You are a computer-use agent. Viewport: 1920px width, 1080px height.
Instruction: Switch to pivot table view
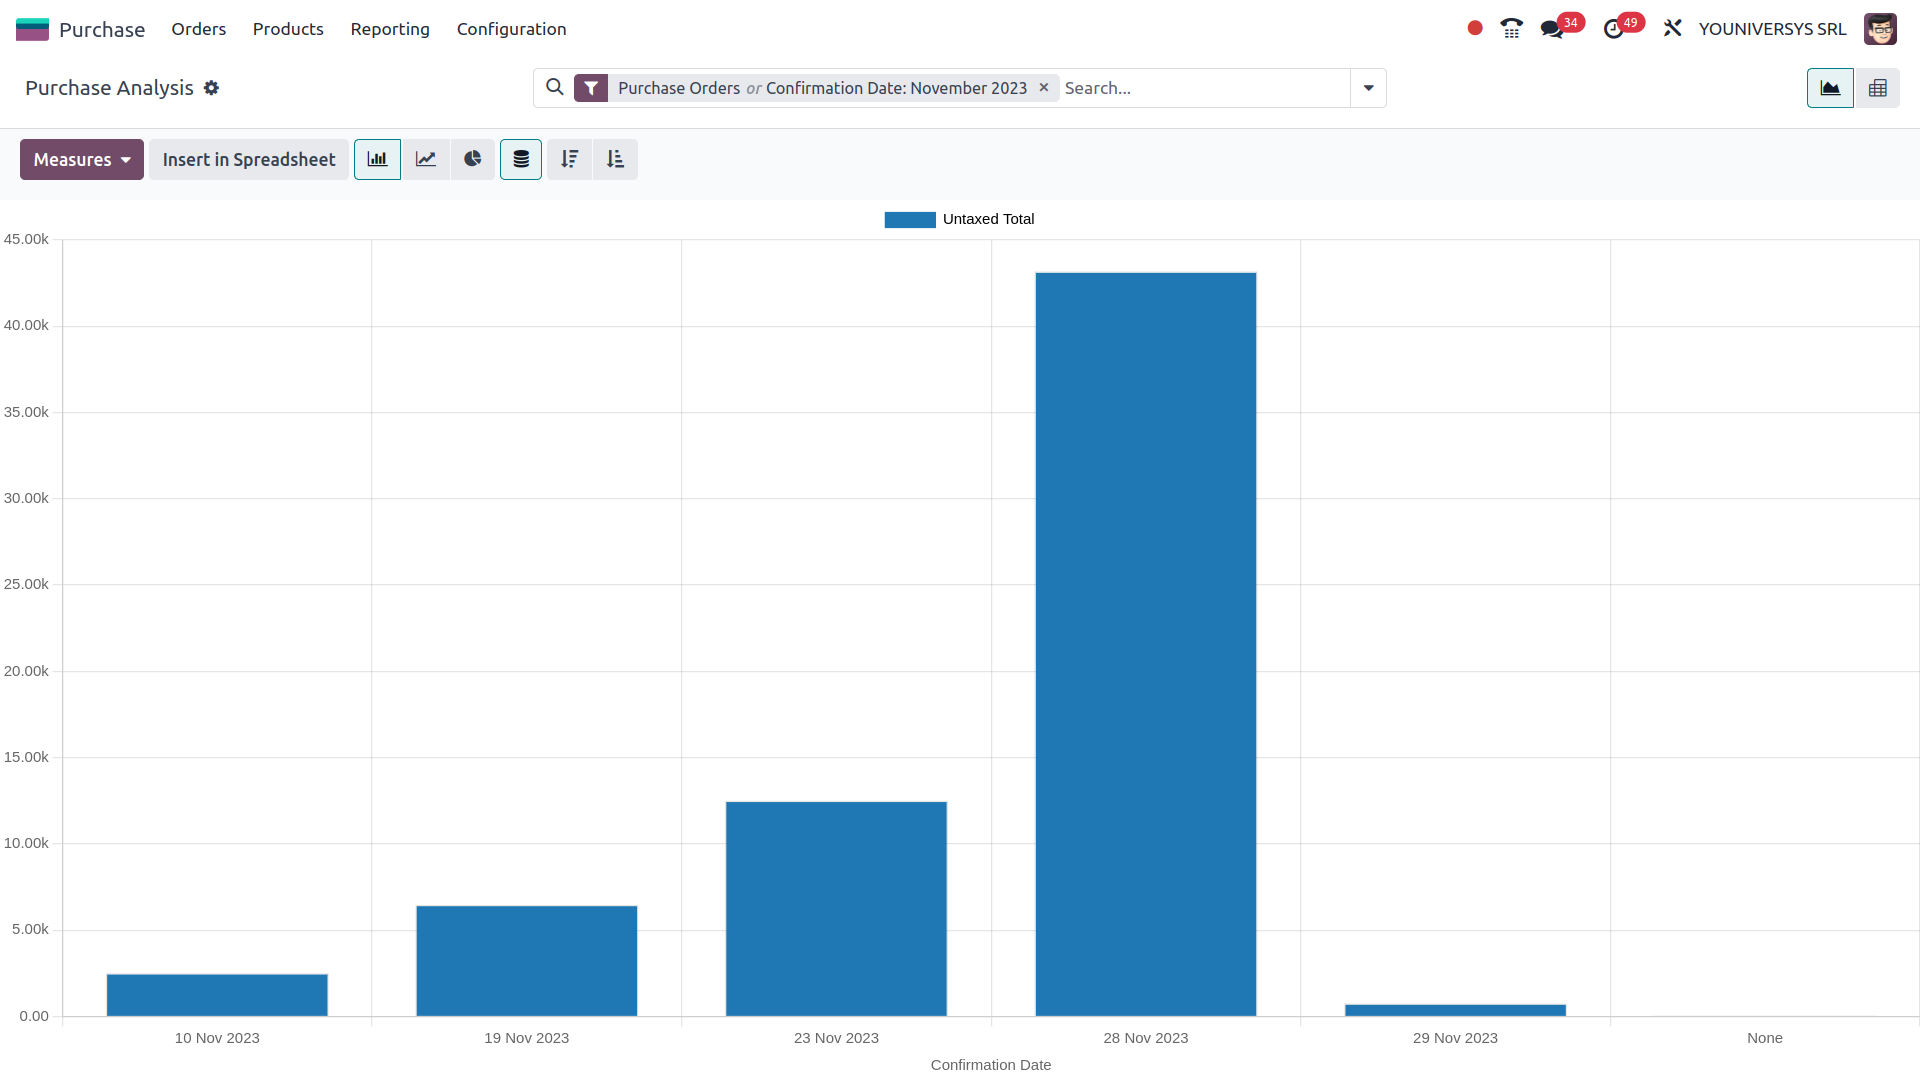pyautogui.click(x=1878, y=87)
